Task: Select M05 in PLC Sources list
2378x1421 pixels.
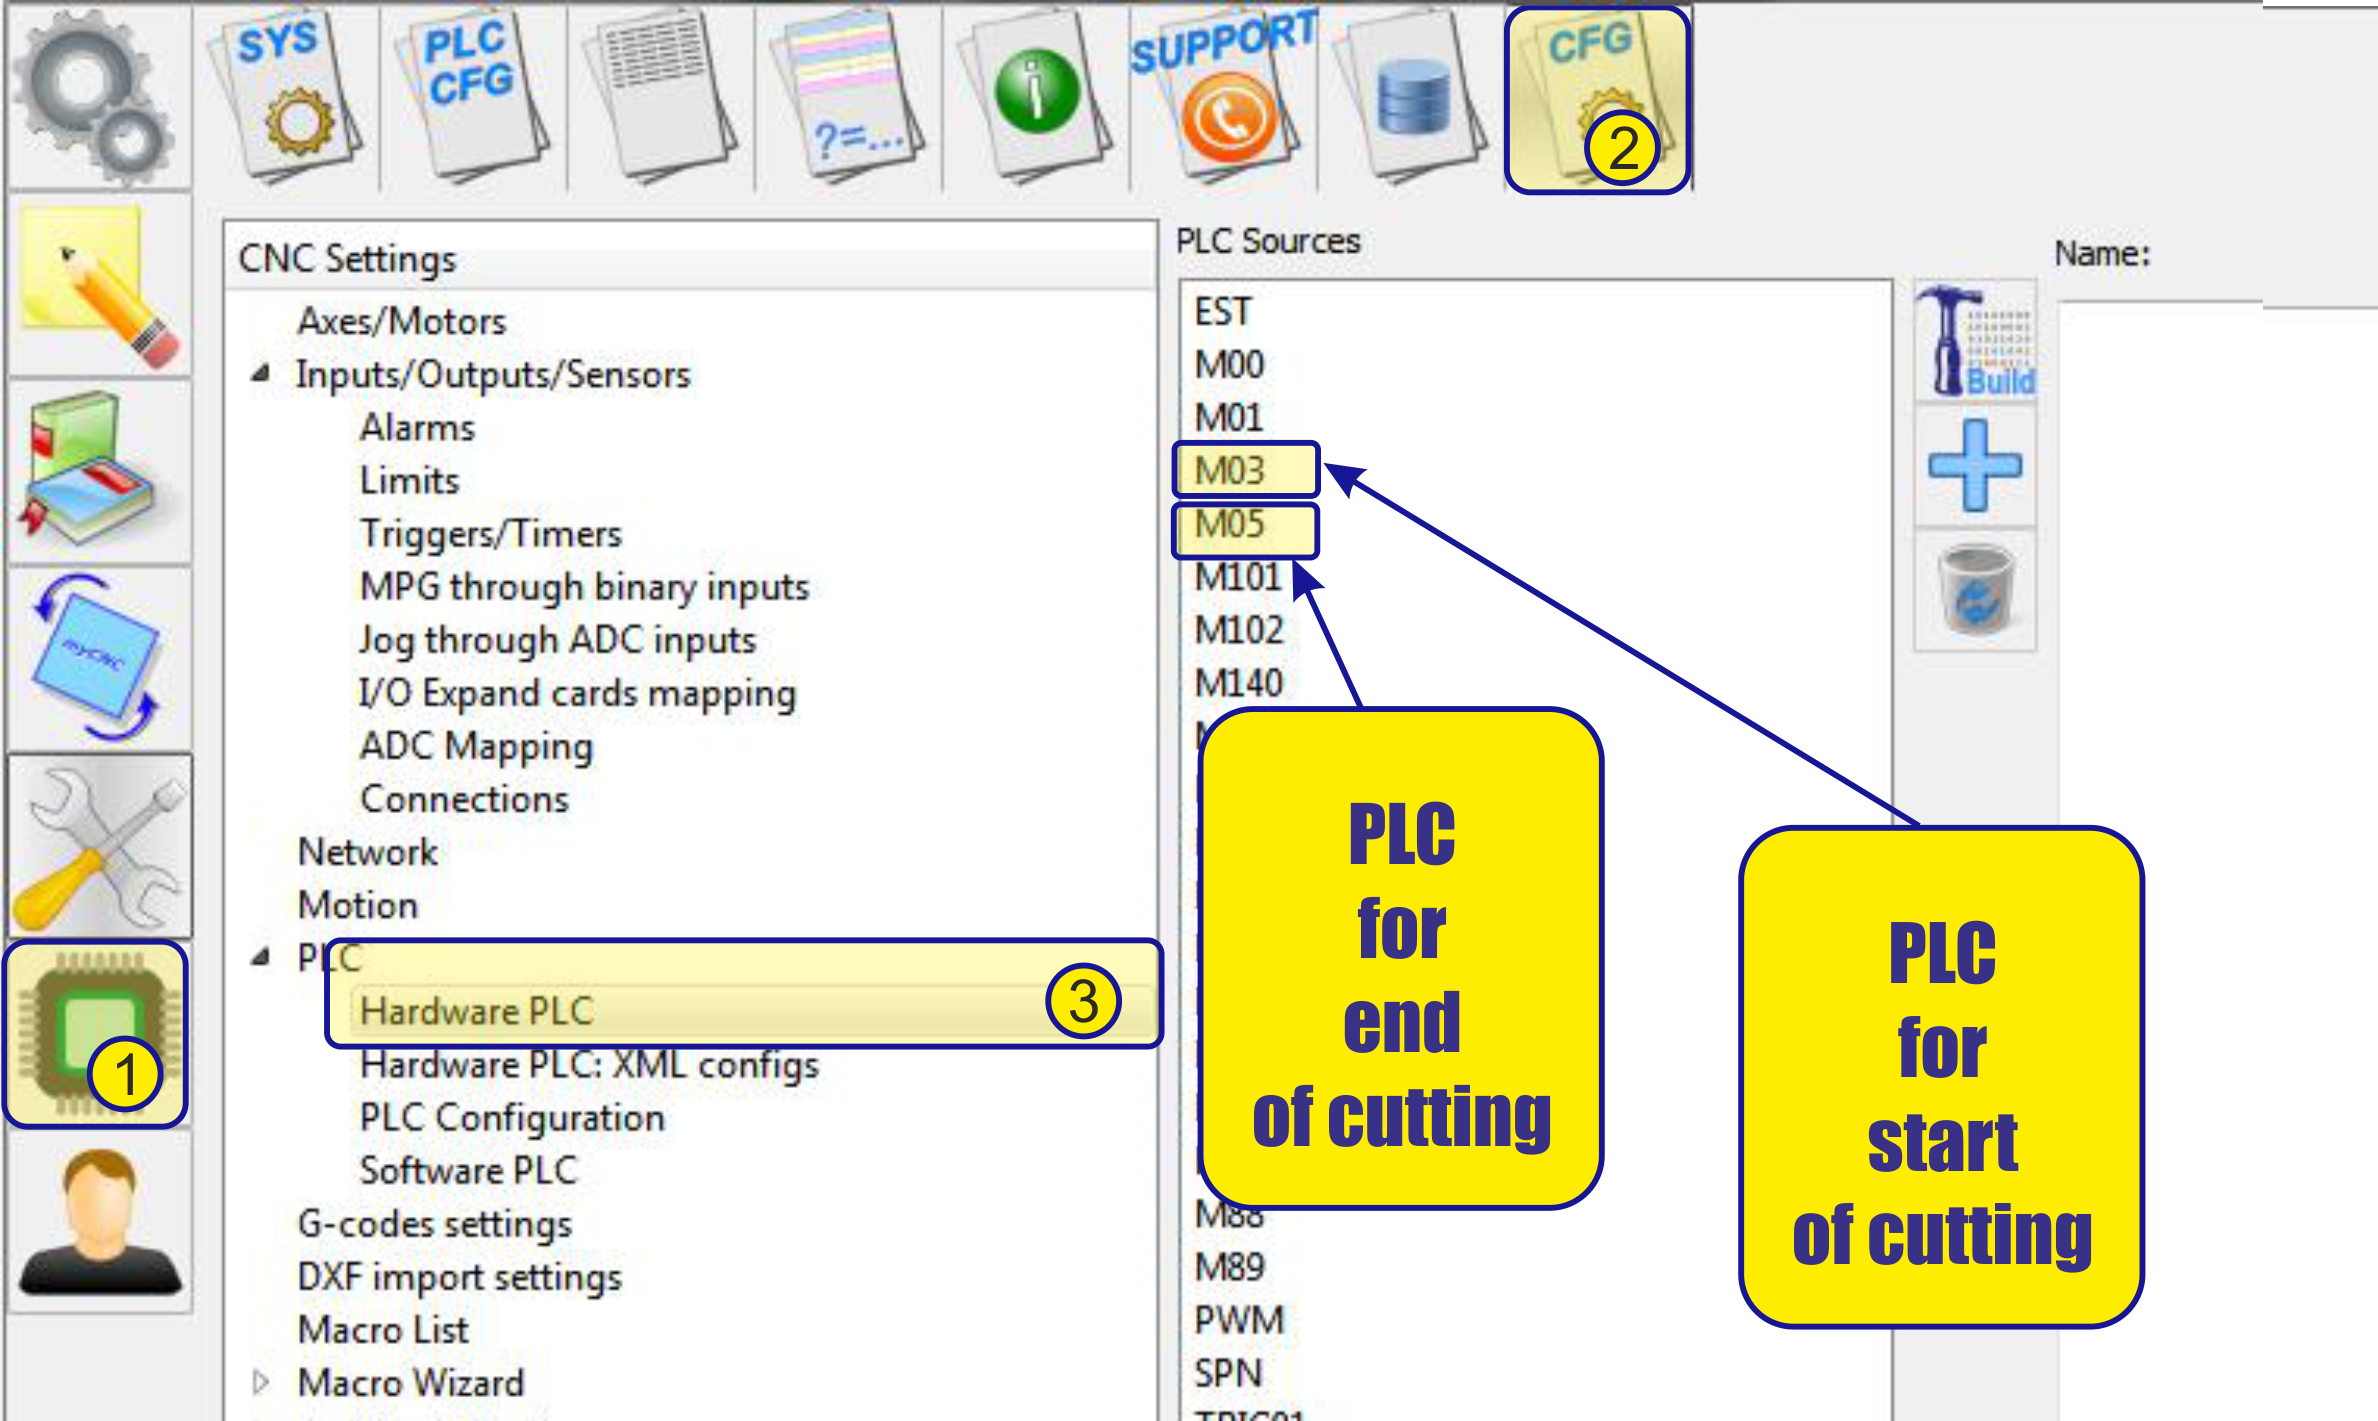Action: coord(1230,524)
